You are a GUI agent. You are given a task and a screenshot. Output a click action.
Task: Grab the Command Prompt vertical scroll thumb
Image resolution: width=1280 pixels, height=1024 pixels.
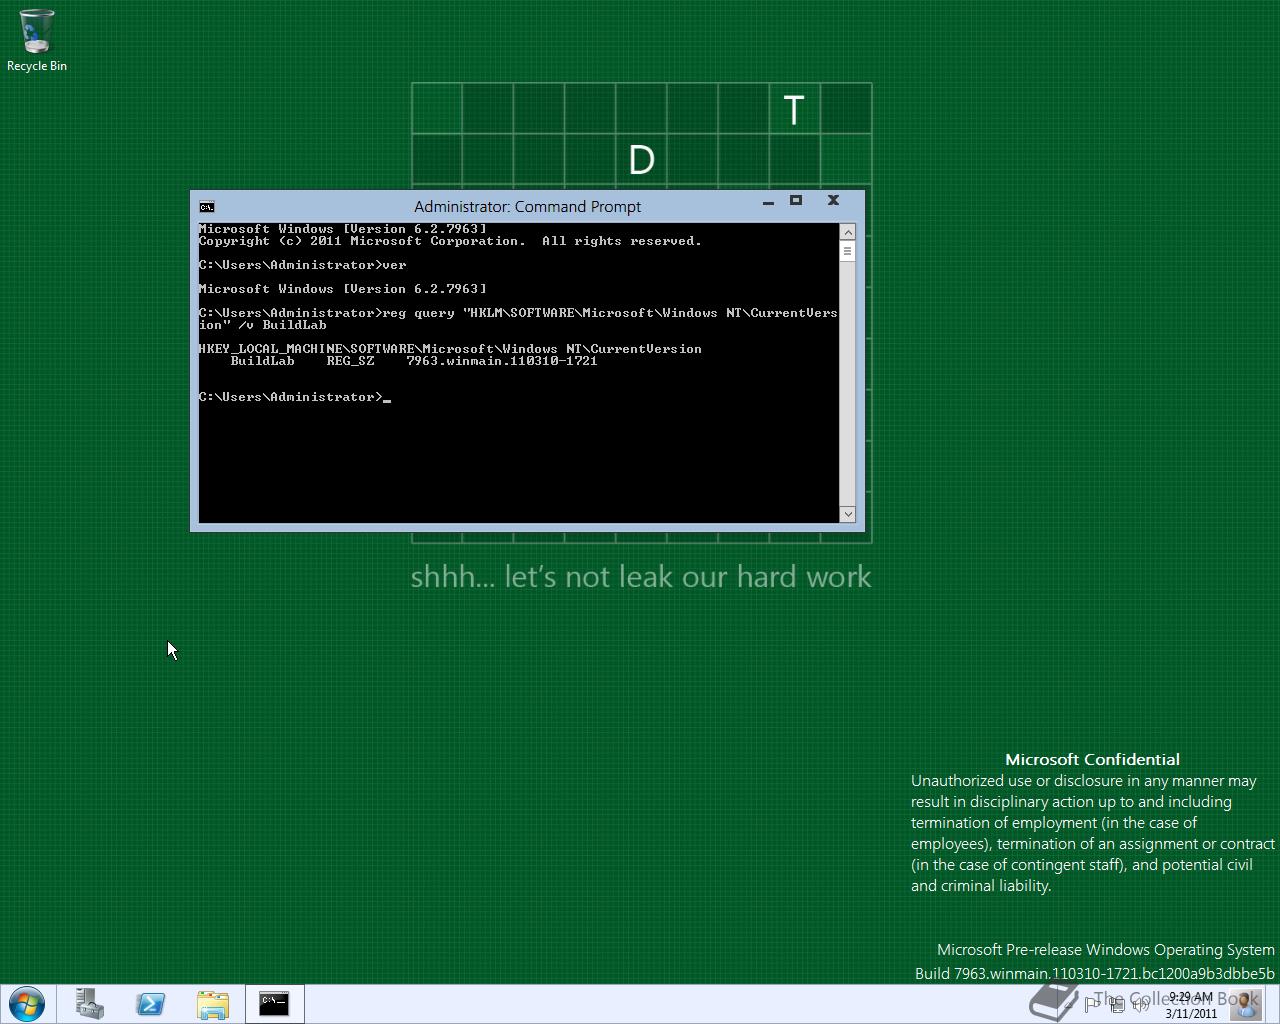(x=848, y=251)
